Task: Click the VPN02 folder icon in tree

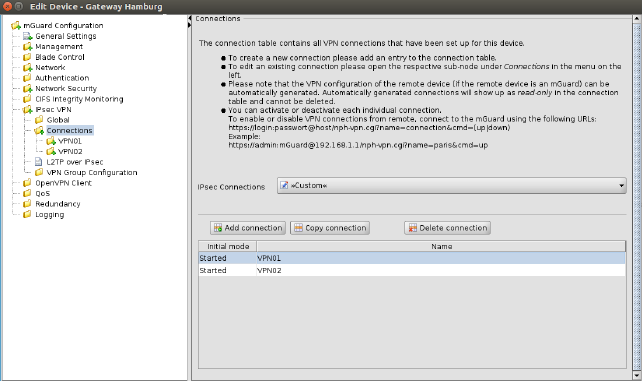Action: (51, 151)
